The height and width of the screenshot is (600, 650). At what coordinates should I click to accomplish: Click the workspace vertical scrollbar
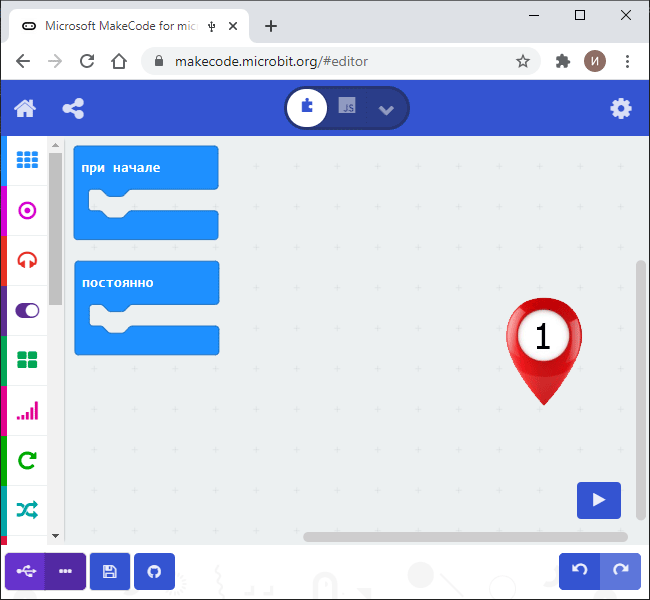[641, 390]
